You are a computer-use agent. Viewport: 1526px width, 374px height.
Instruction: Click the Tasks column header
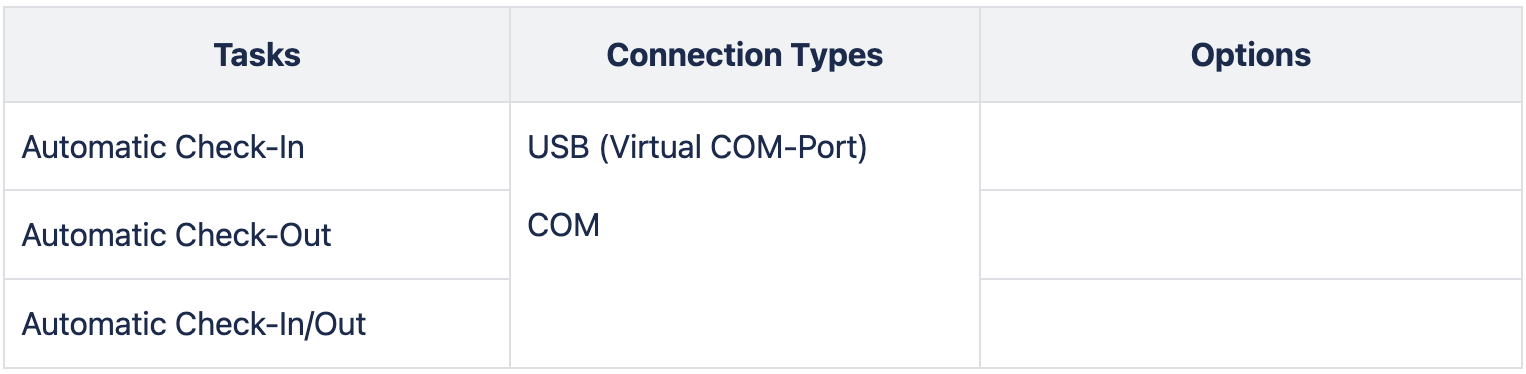pyautogui.click(x=257, y=55)
